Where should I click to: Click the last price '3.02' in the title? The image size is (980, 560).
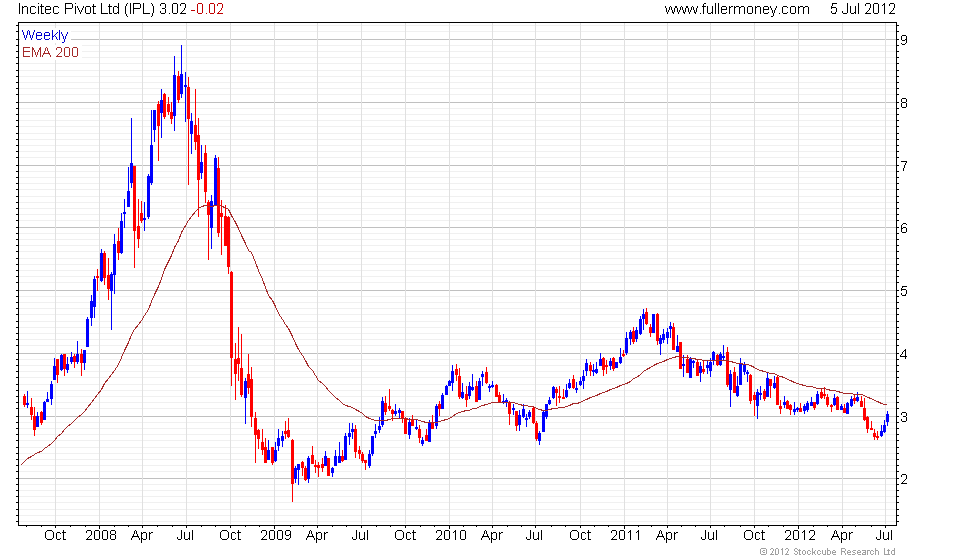tap(172, 9)
